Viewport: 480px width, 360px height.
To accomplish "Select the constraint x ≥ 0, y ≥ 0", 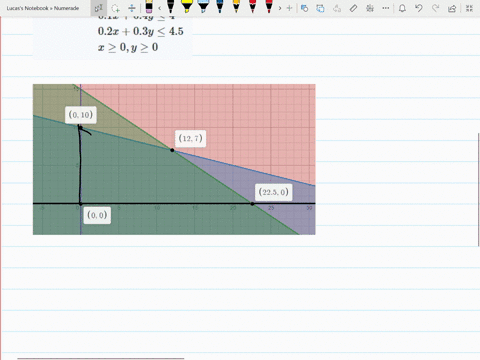I will point(128,47).
